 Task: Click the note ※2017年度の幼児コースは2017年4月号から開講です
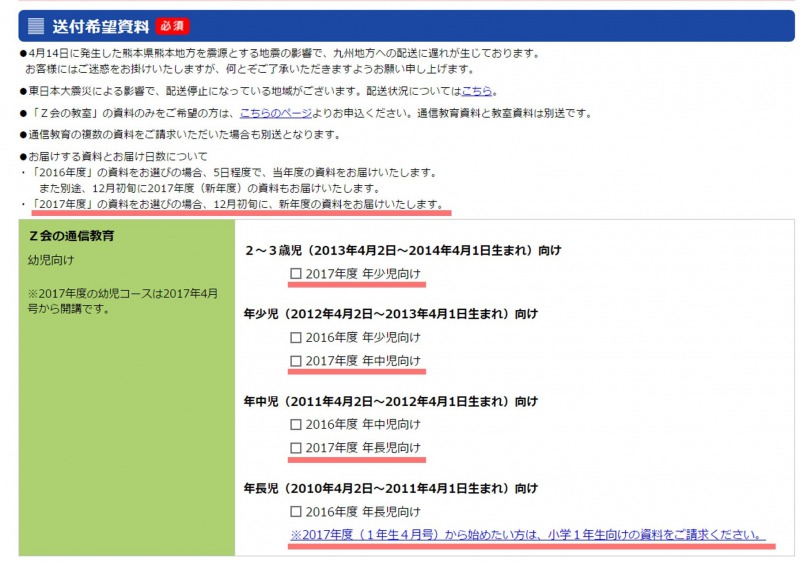click(122, 301)
